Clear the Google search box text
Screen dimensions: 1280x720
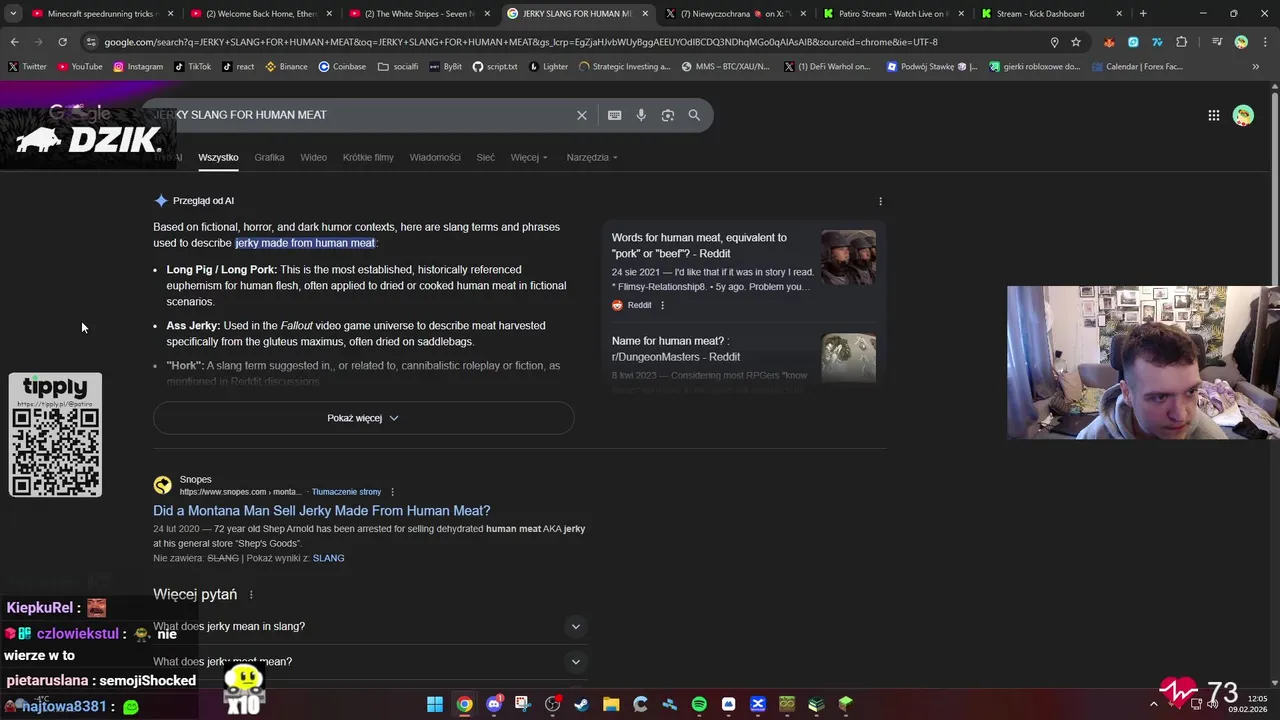(x=581, y=115)
